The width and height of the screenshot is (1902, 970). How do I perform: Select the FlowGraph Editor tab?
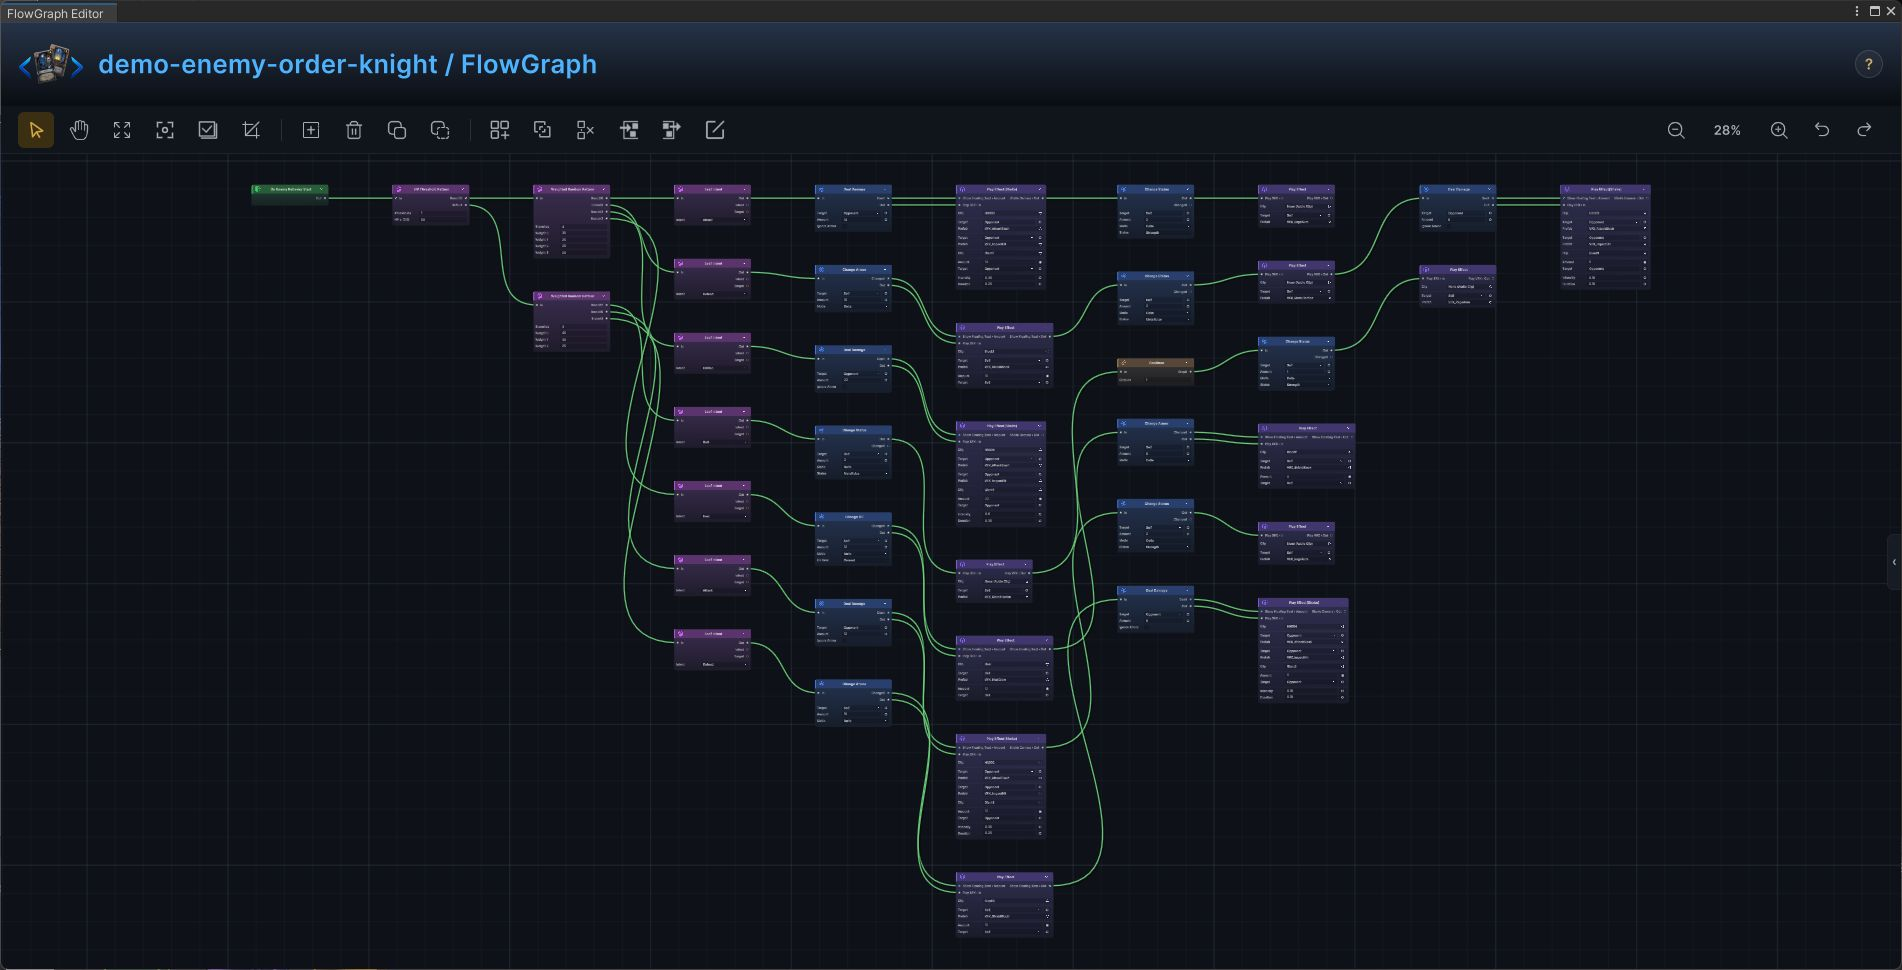(56, 13)
